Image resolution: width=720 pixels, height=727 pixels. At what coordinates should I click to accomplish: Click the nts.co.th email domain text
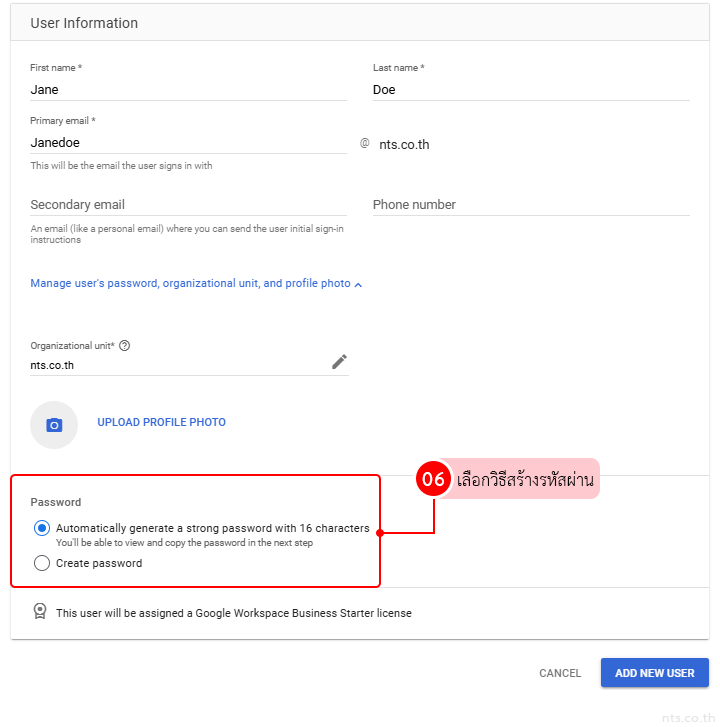(x=404, y=144)
